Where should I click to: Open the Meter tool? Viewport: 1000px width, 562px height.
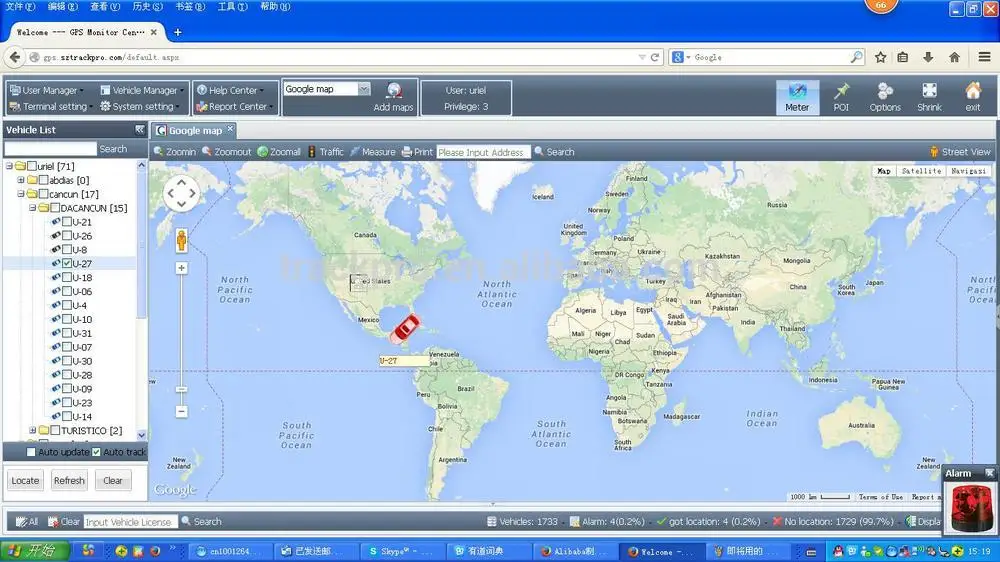pyautogui.click(x=797, y=97)
